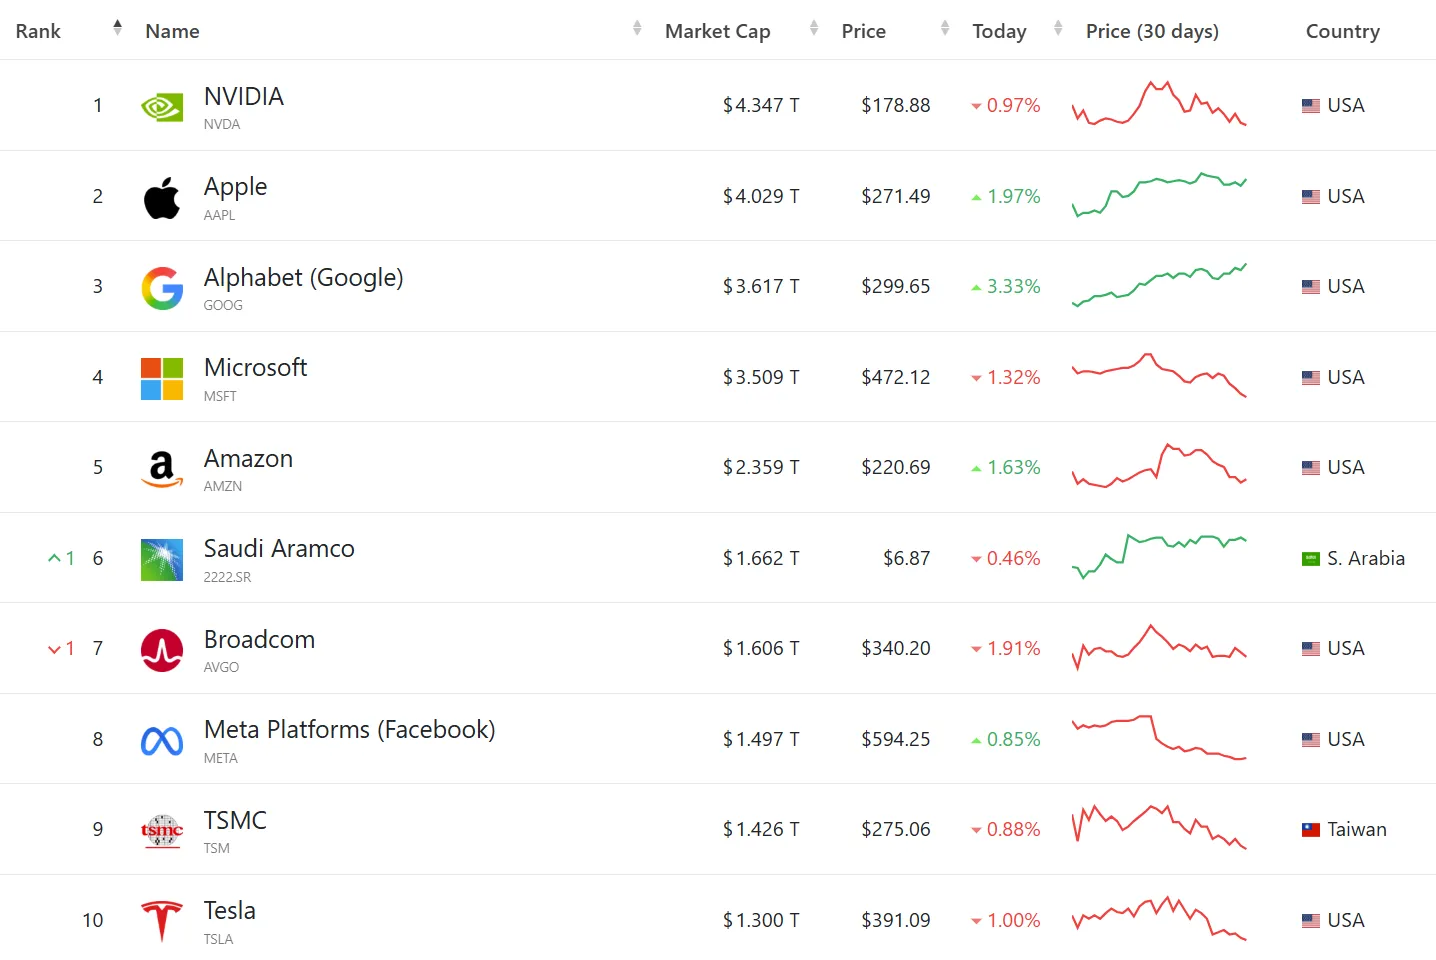The height and width of the screenshot is (960, 1436).
Task: Click the Saudi Aramco logo
Action: (162, 559)
